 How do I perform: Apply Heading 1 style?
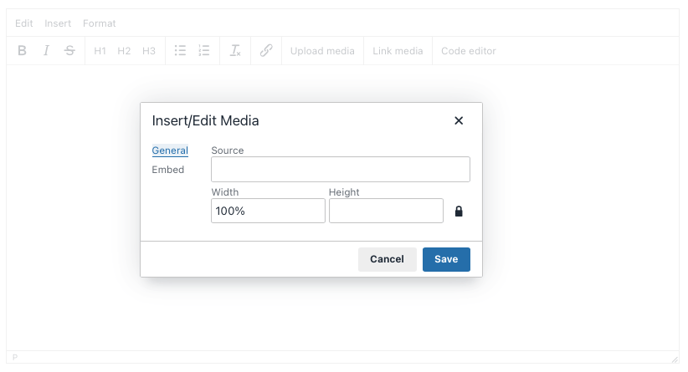[x=100, y=51]
